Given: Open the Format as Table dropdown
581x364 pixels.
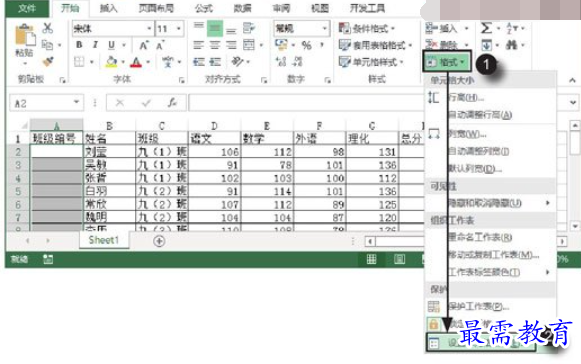Looking at the screenshot, I should pyautogui.click(x=375, y=45).
